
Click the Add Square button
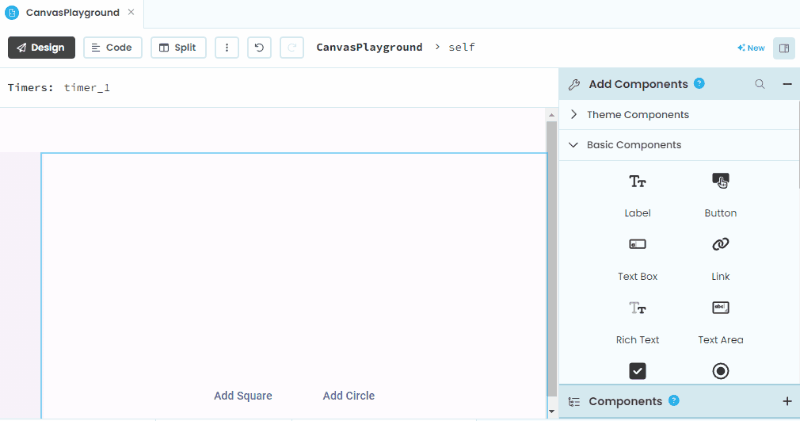tap(243, 396)
